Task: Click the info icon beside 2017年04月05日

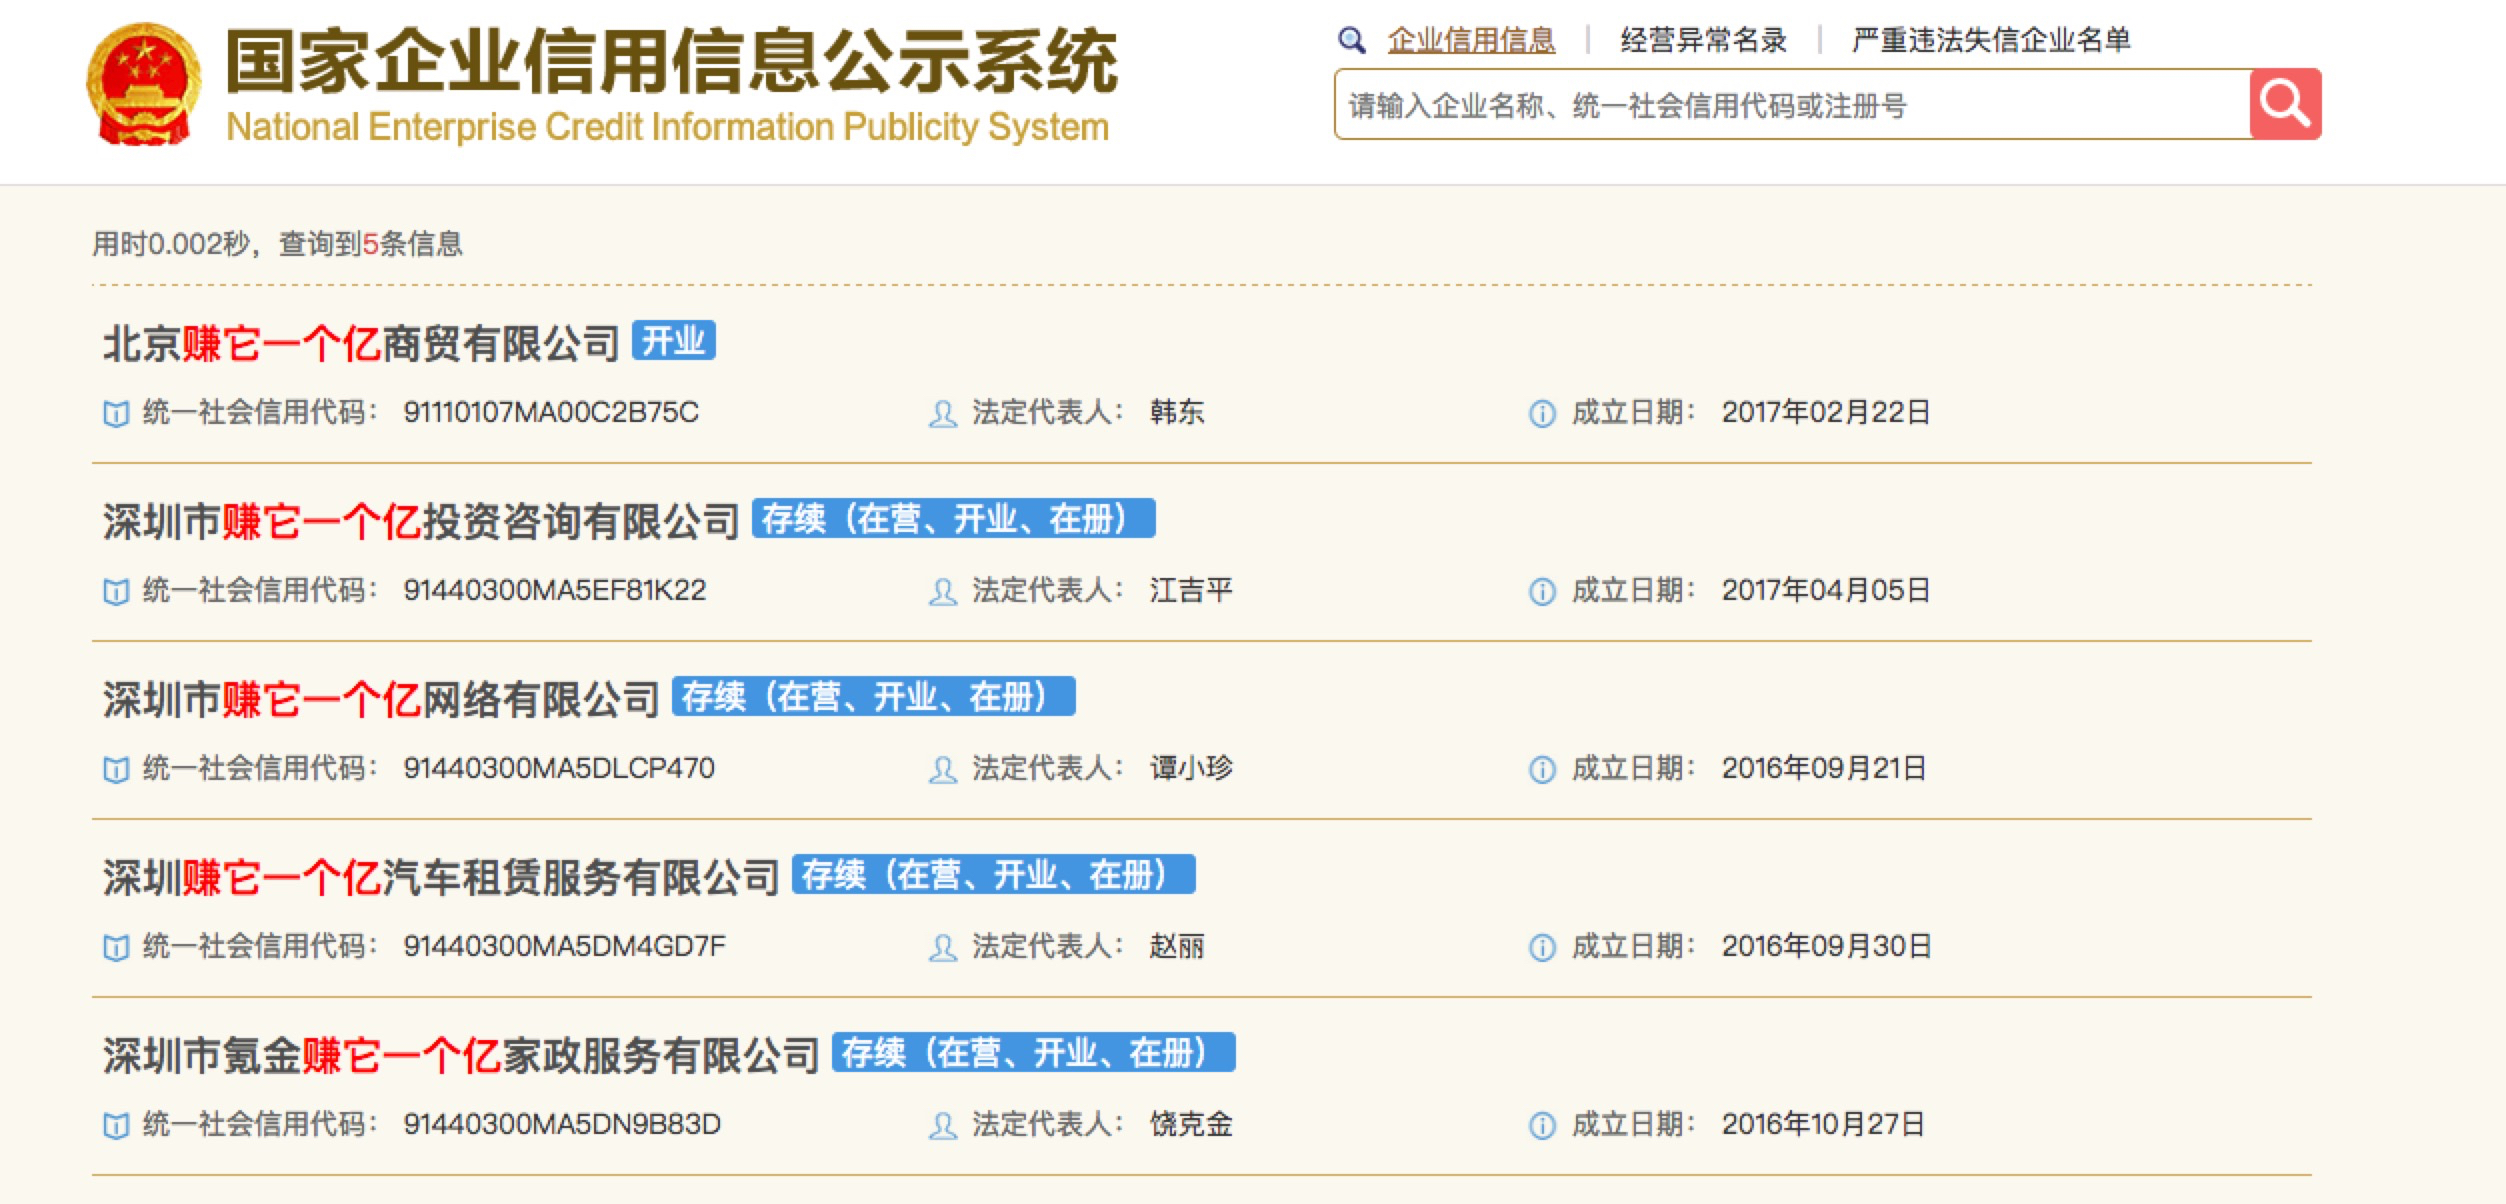Action: [x=1542, y=591]
